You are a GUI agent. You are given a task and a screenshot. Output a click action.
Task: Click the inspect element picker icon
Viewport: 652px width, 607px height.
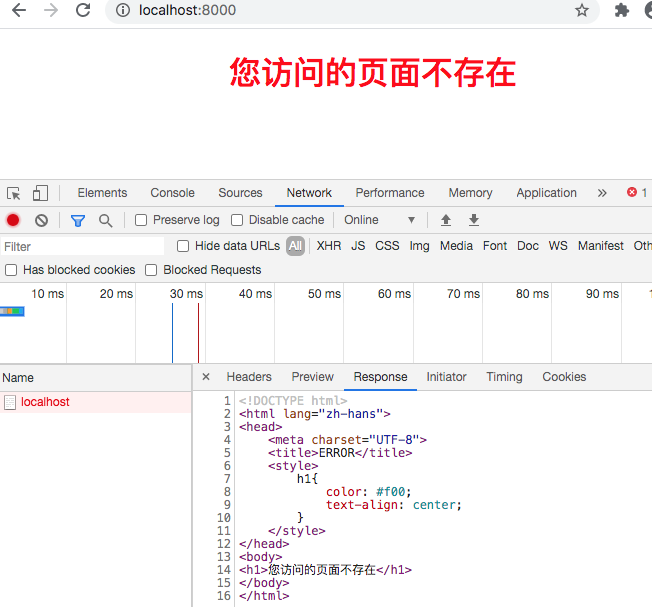14,193
